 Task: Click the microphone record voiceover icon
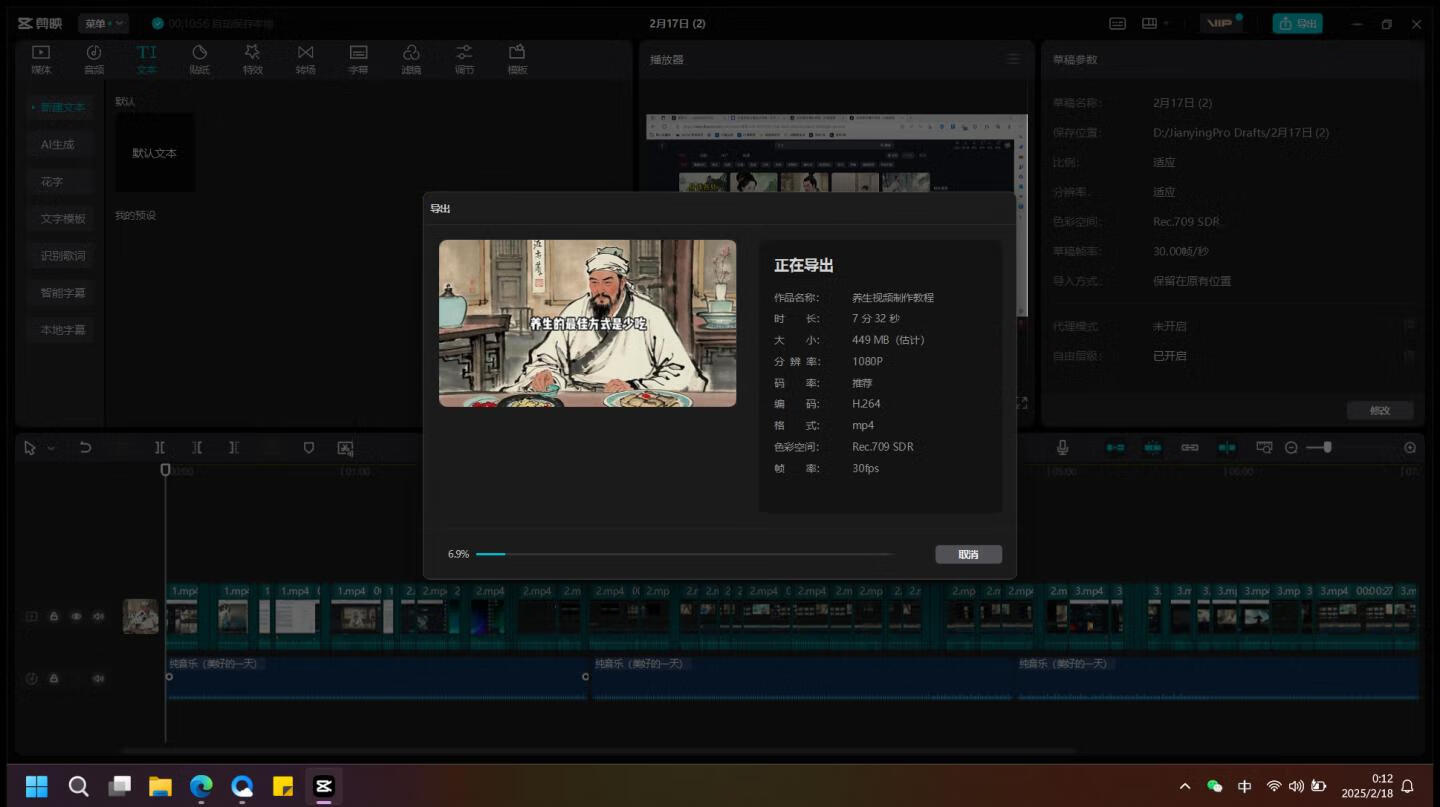pos(1063,448)
